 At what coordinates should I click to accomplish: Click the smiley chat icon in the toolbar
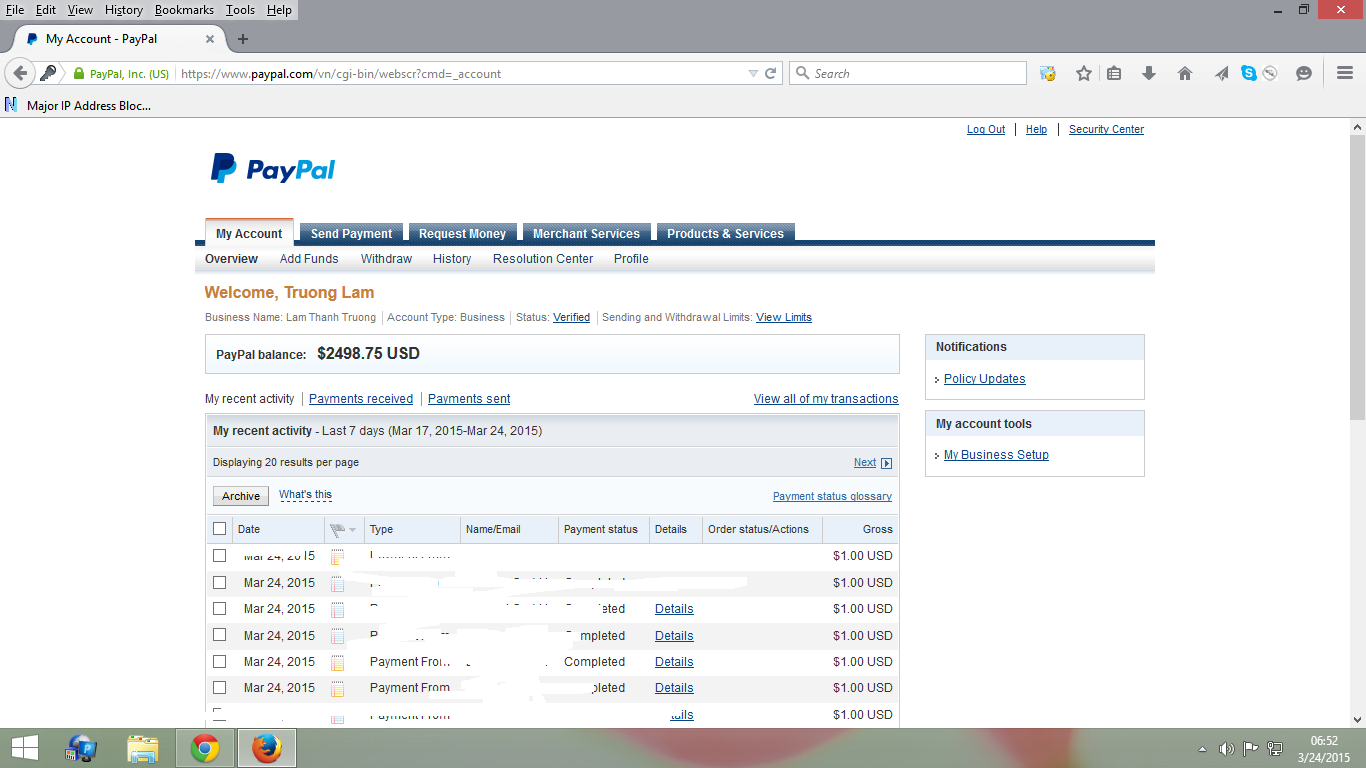coord(1304,73)
